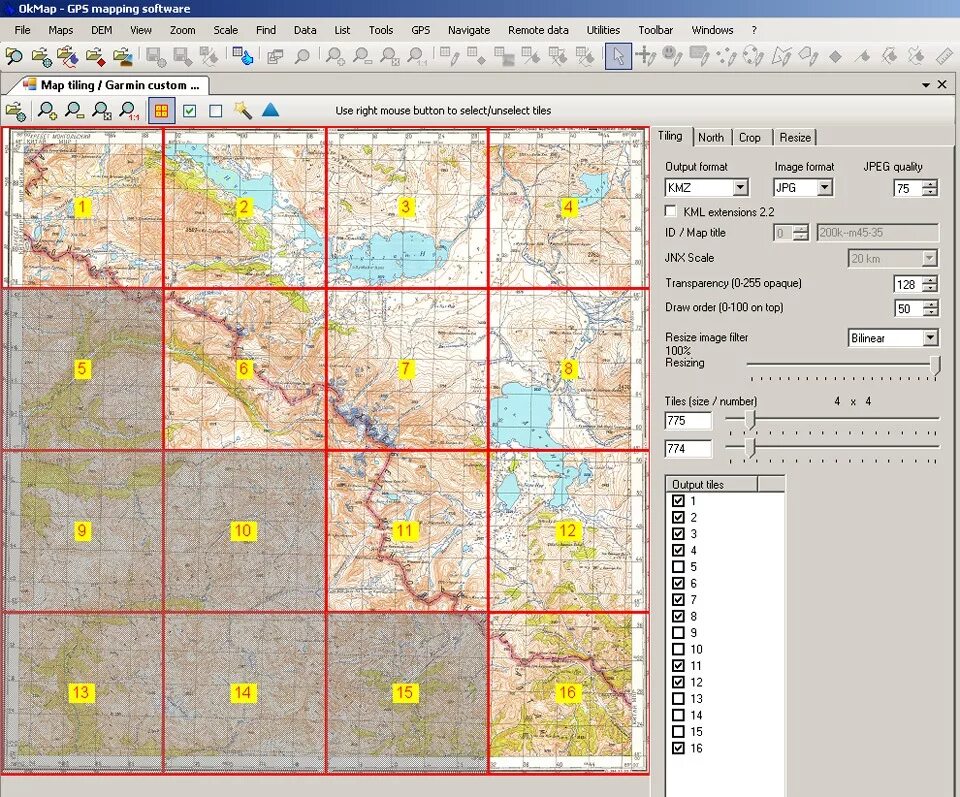Set 1:1 zoom in Map tiling panel
The image size is (960, 797).
[x=129, y=111]
